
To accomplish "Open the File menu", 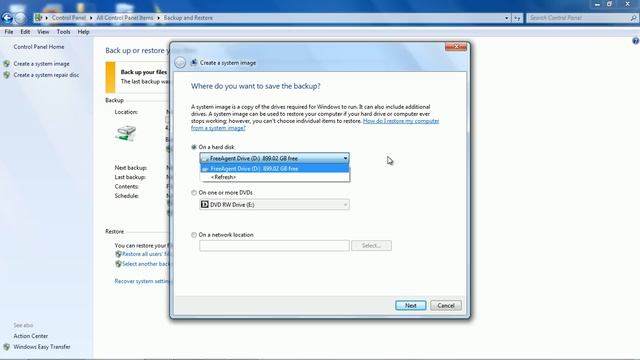I will [x=9, y=32].
